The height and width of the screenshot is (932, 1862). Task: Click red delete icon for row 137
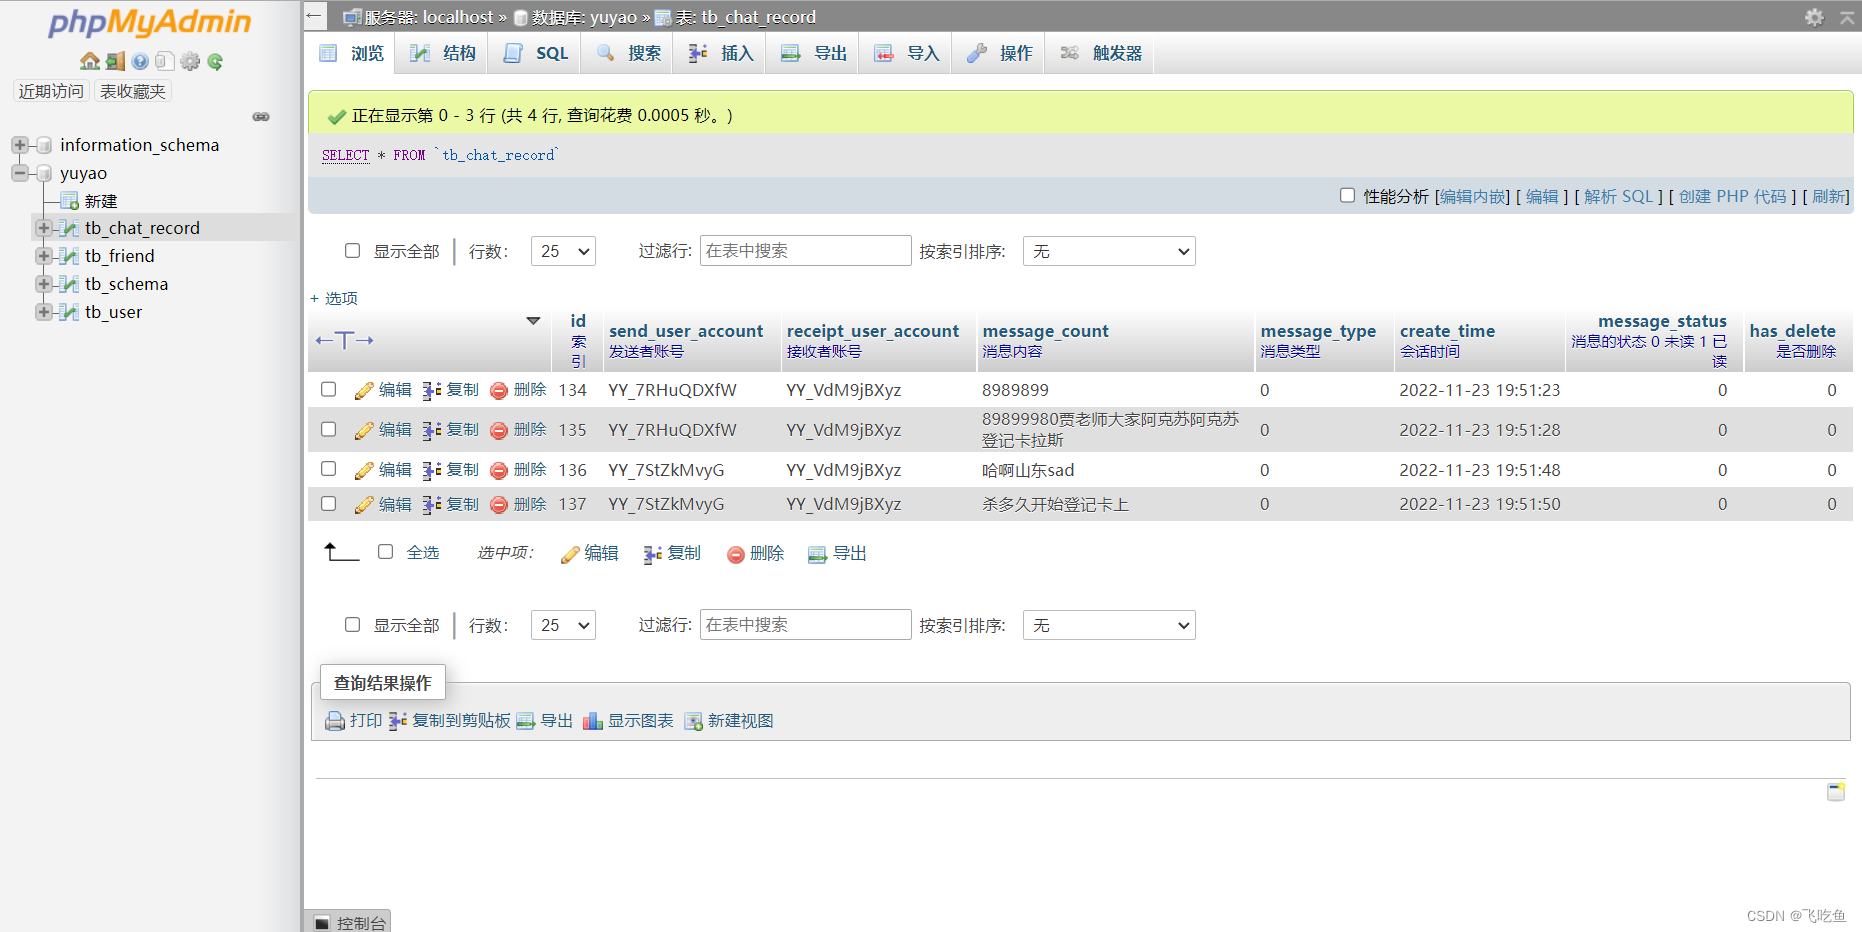[499, 505]
